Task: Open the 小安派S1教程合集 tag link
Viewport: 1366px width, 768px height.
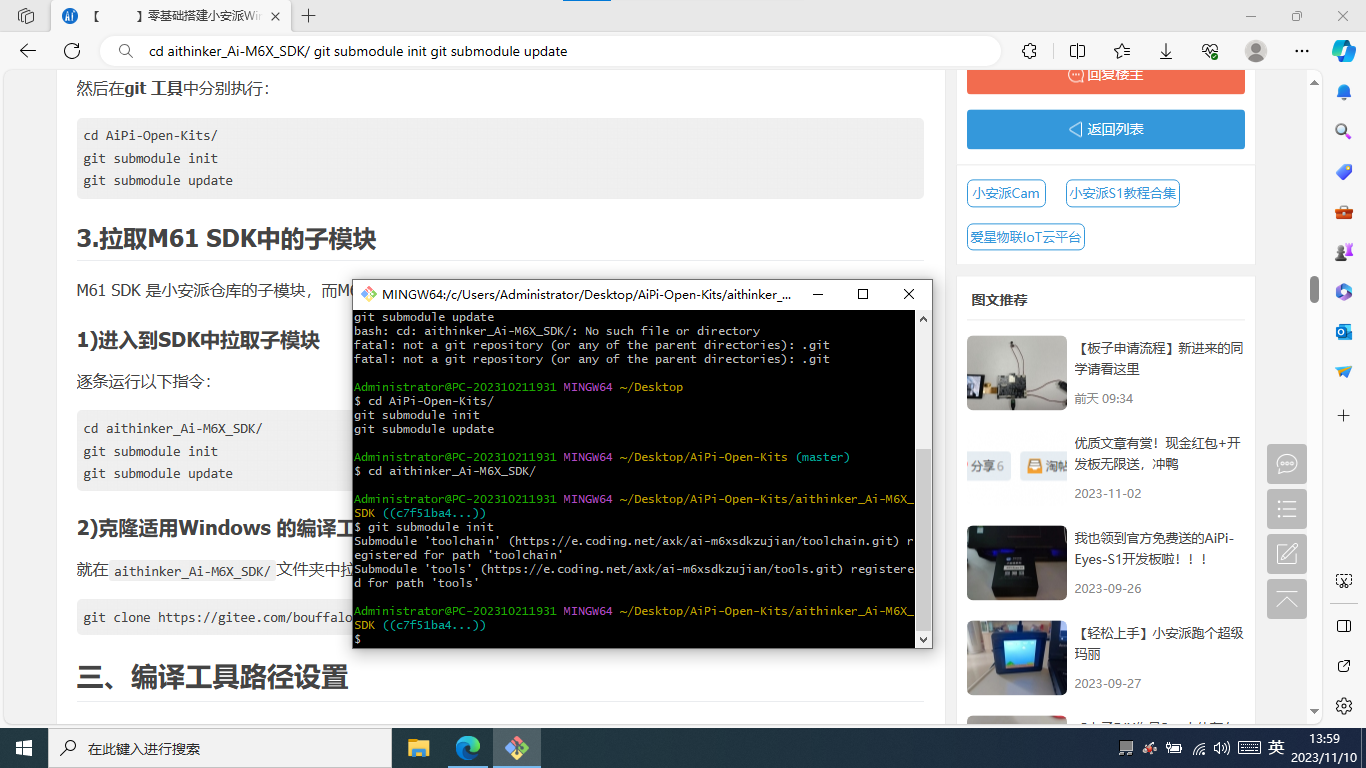Action: [1122, 193]
